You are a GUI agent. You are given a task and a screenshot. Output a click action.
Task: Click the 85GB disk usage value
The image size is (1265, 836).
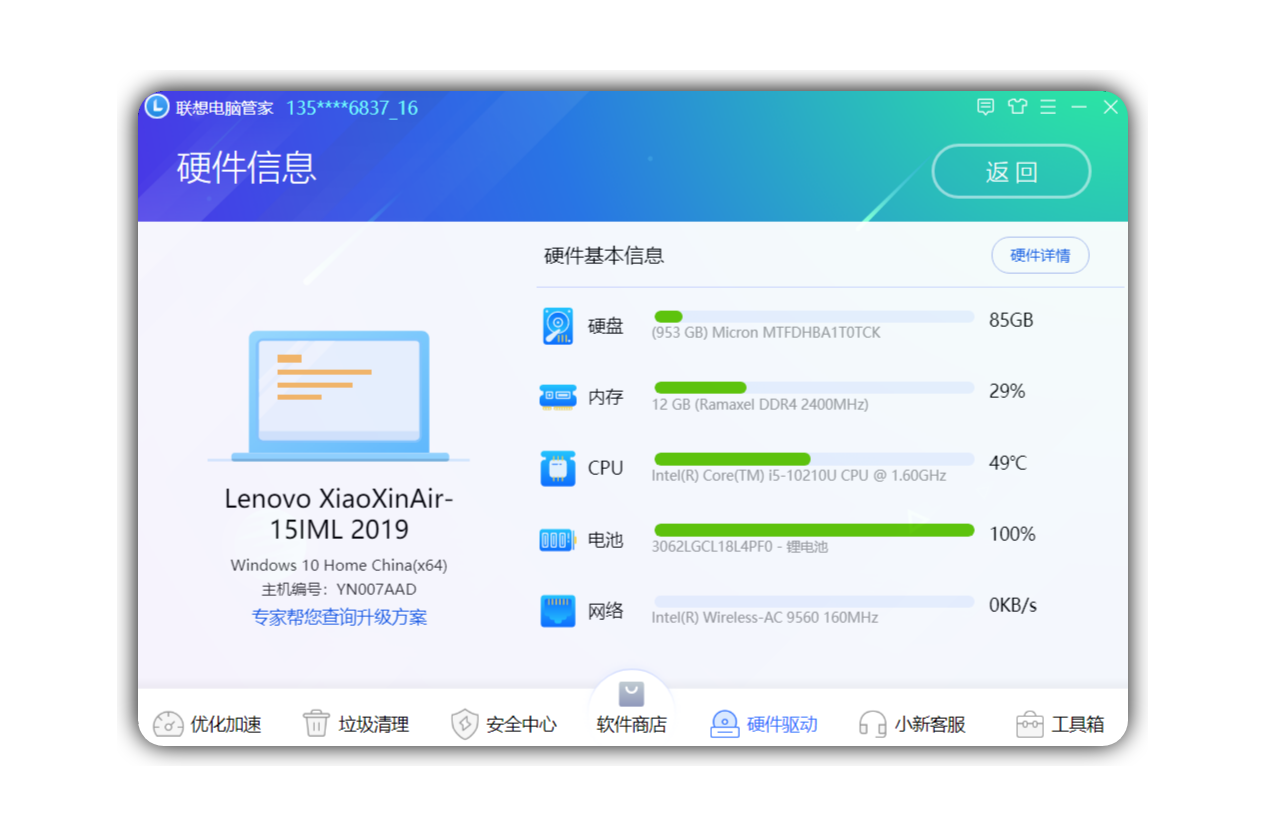[1011, 320]
